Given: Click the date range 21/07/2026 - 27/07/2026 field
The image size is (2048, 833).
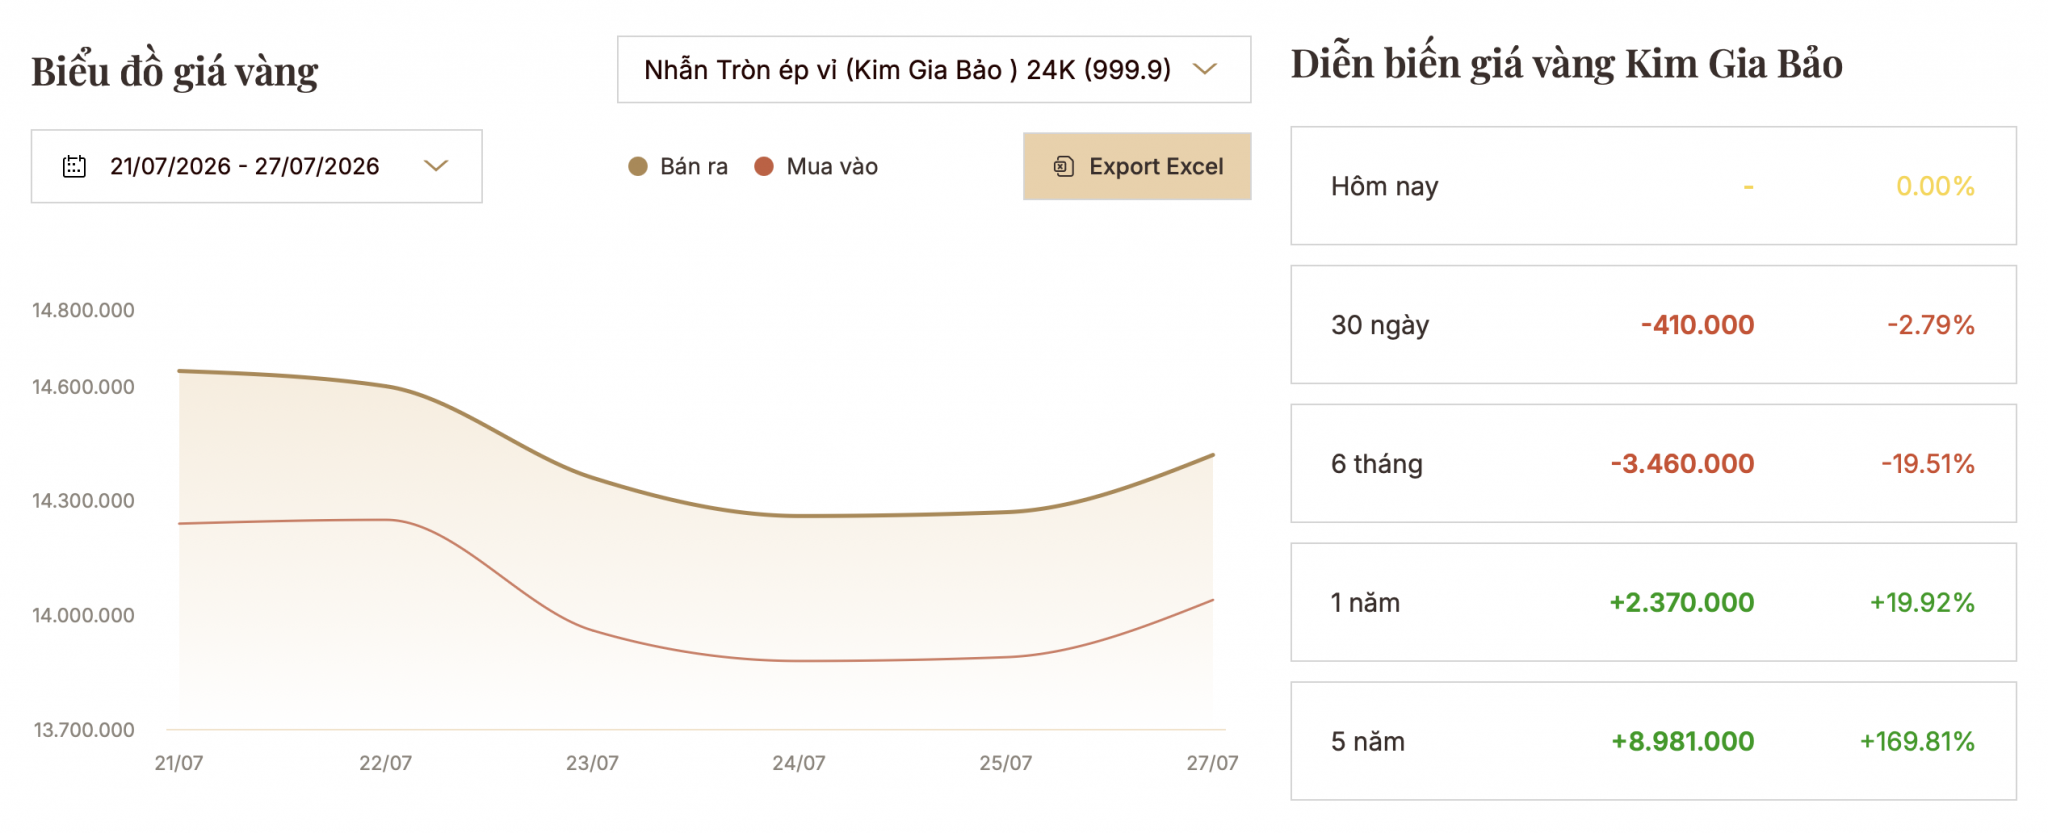Looking at the screenshot, I should click(256, 166).
